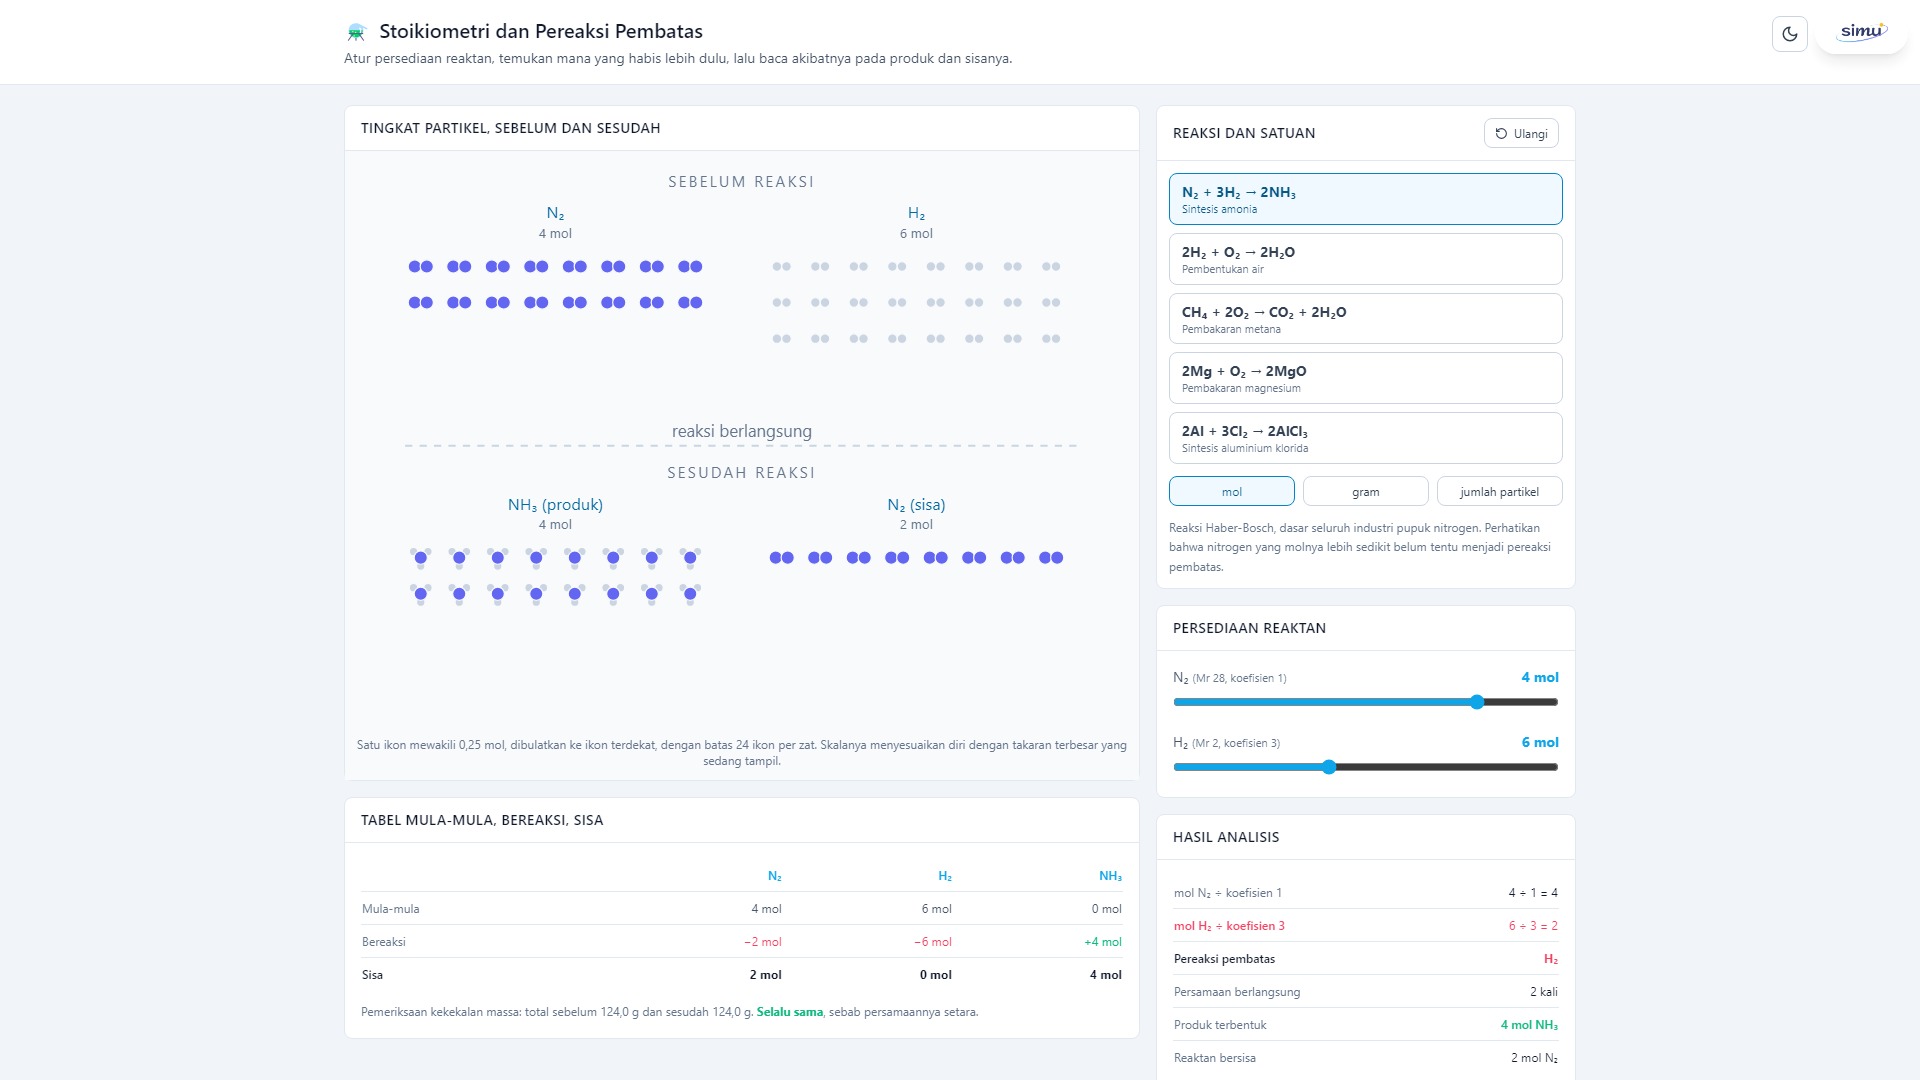Switch units to gram
This screenshot has width=1920, height=1080.
[x=1366, y=492]
